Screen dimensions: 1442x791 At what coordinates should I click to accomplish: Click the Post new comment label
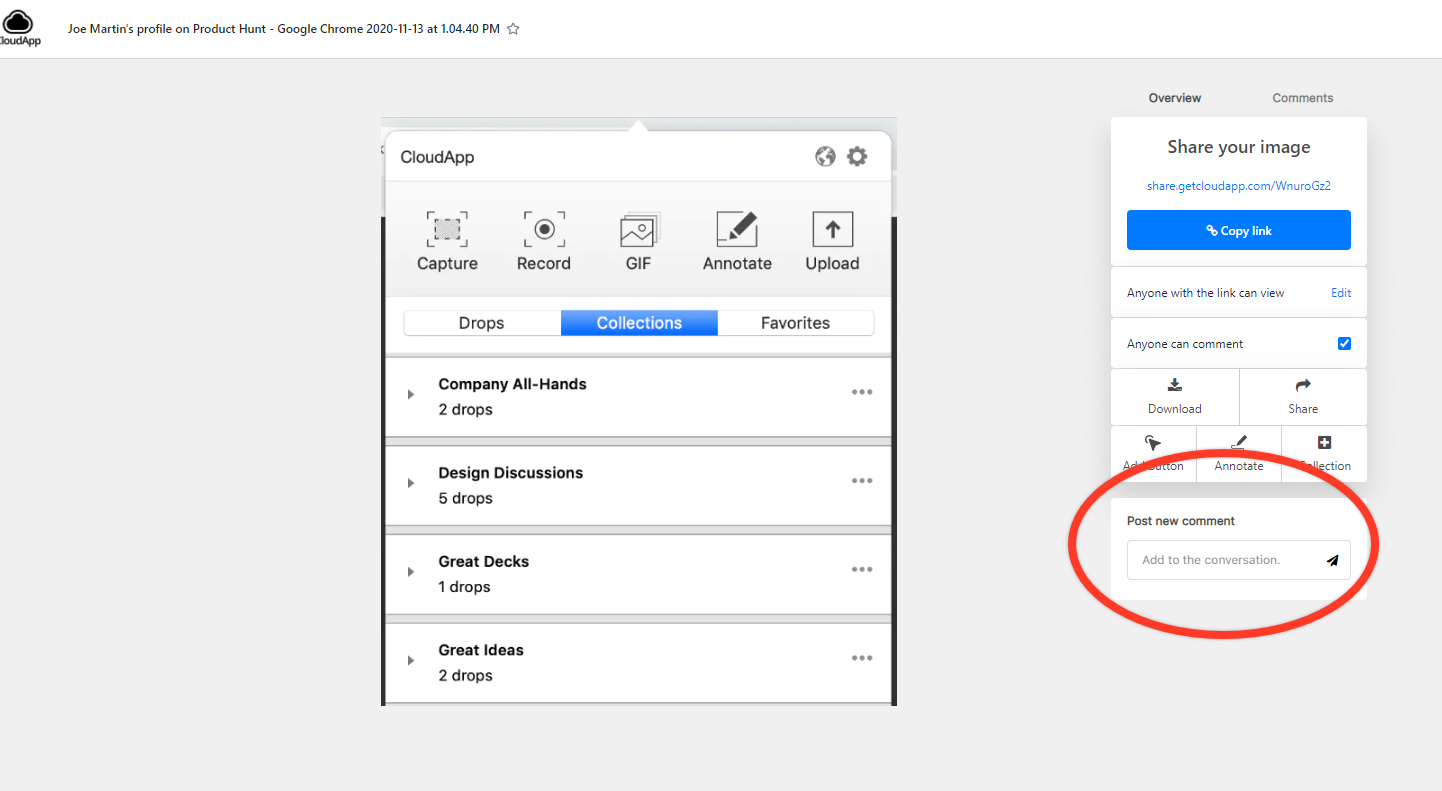click(x=1181, y=521)
